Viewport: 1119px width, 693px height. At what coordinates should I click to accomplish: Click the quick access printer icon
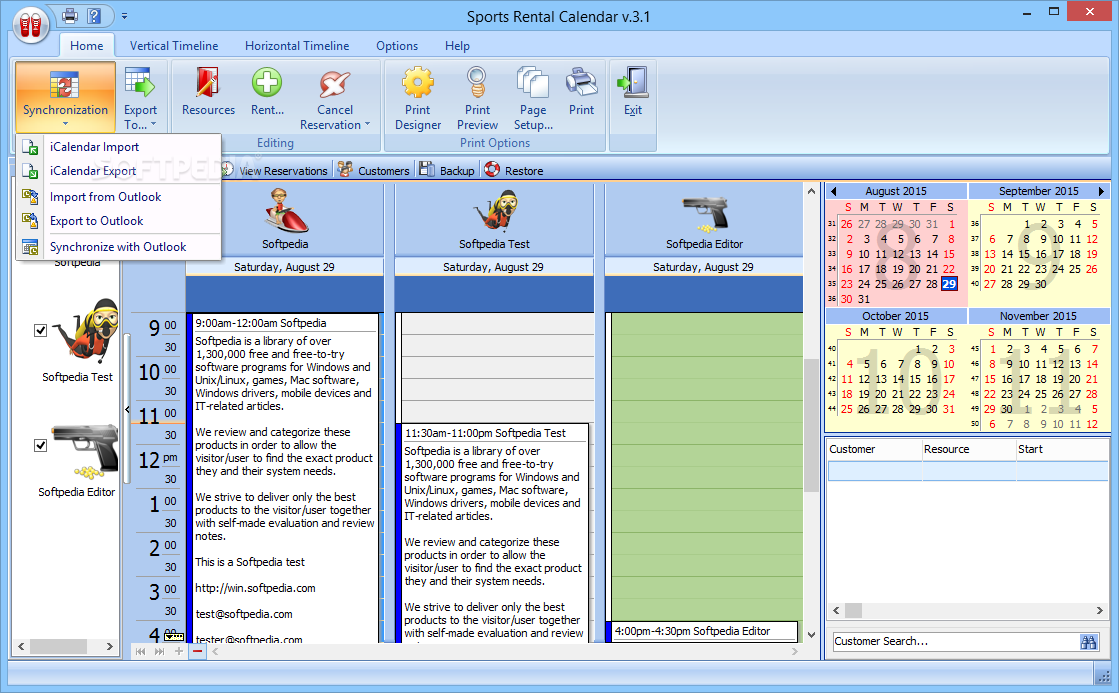pos(69,15)
